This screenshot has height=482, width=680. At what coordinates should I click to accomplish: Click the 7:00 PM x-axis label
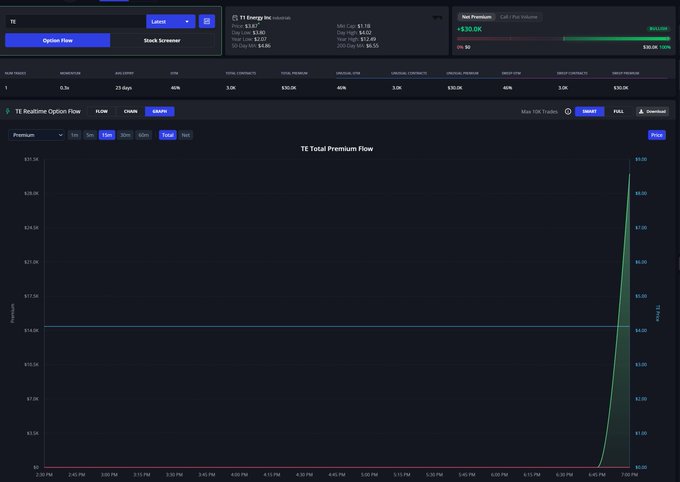coord(629,475)
